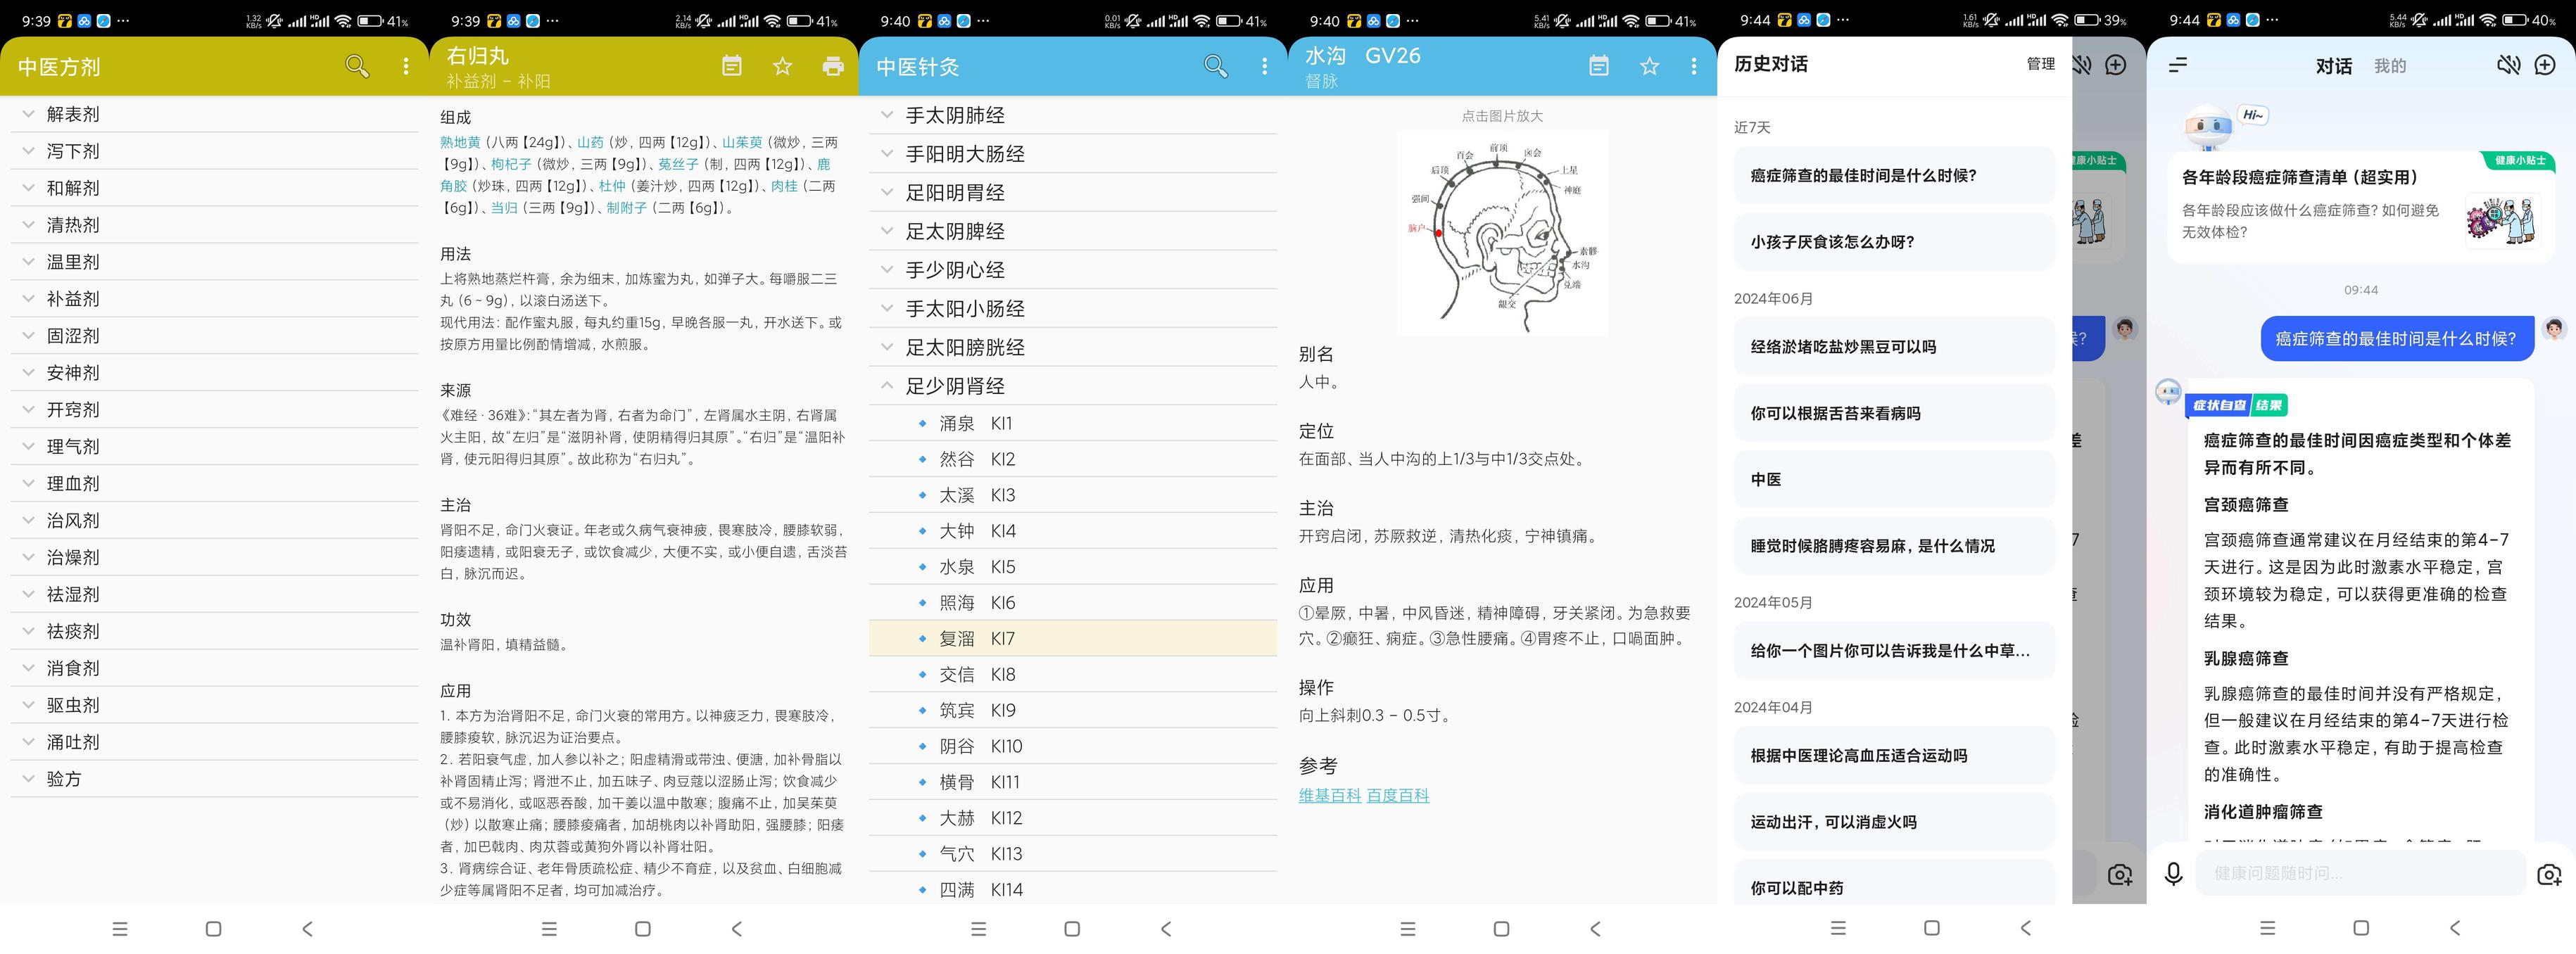The image size is (2576, 954).
Task: Expand 手少阴心经 meridian
Action: (1073, 270)
